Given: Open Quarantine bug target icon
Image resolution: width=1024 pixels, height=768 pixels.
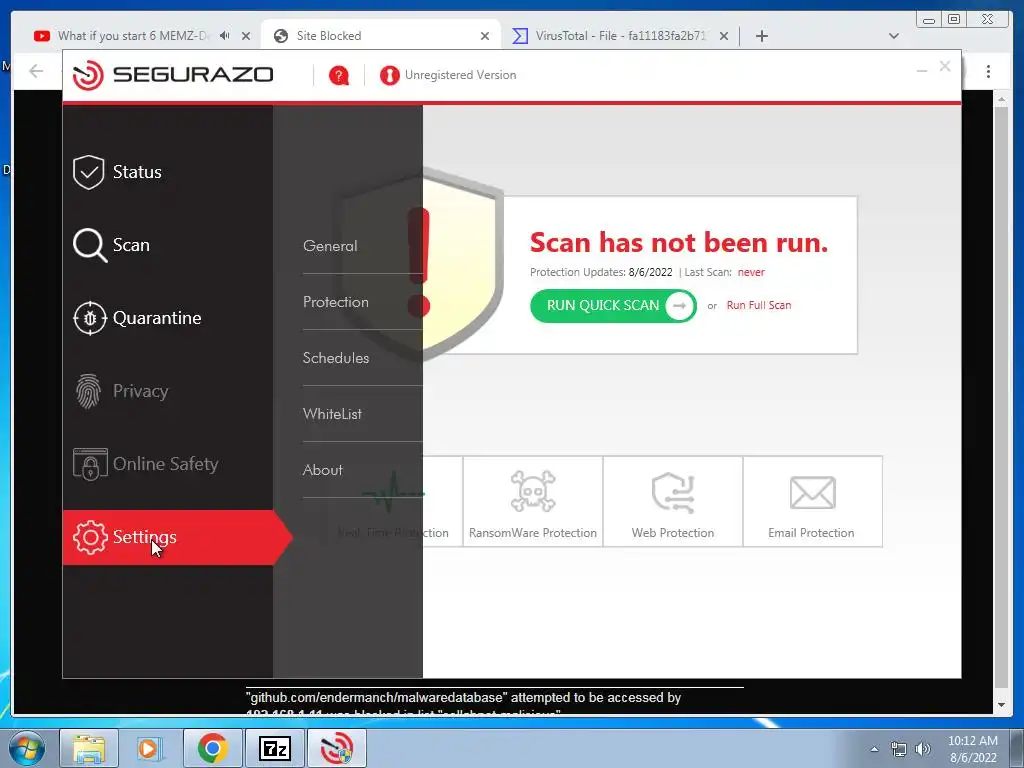Looking at the screenshot, I should click(x=89, y=318).
